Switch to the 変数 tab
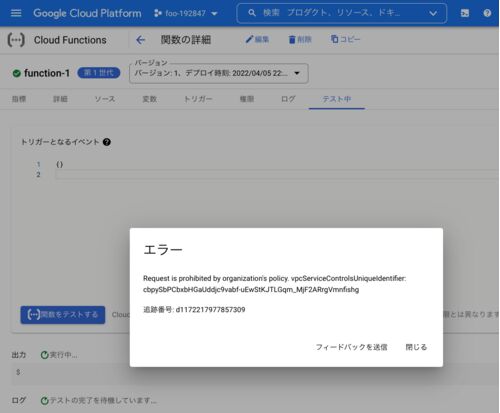Screen dimensions: 500x413 click(150, 99)
